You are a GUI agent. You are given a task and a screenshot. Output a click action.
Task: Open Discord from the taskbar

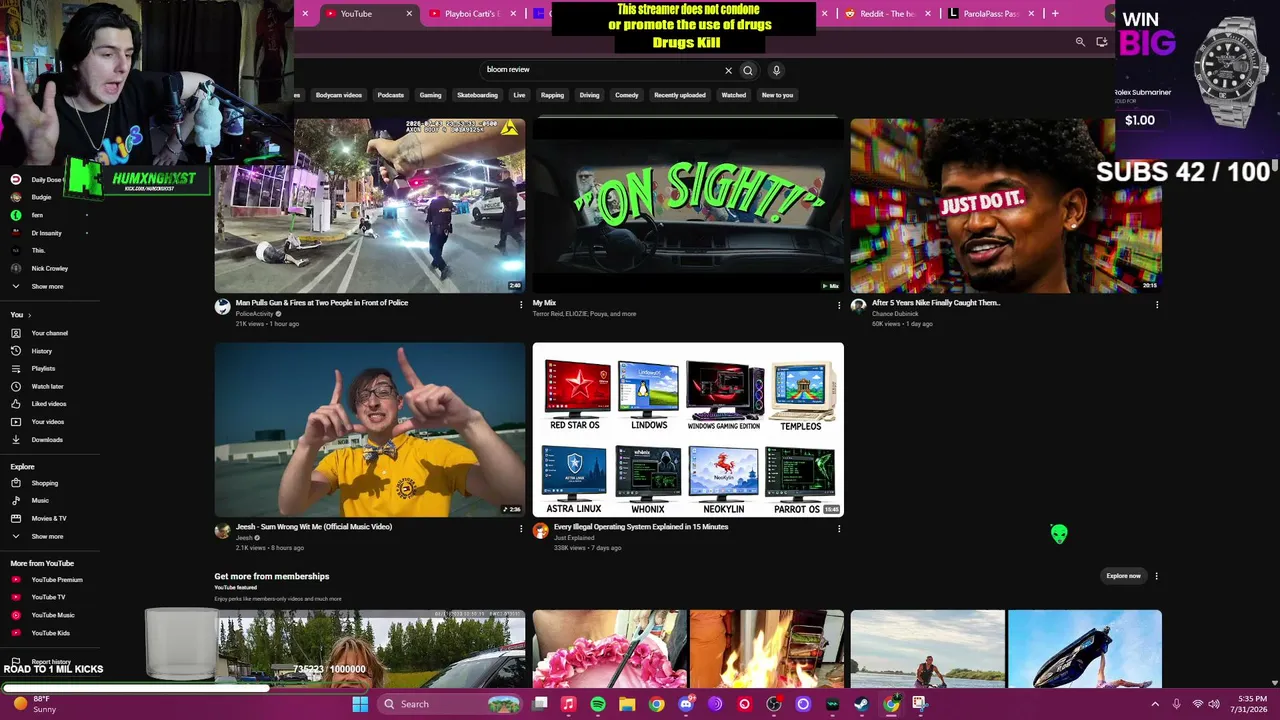point(686,704)
